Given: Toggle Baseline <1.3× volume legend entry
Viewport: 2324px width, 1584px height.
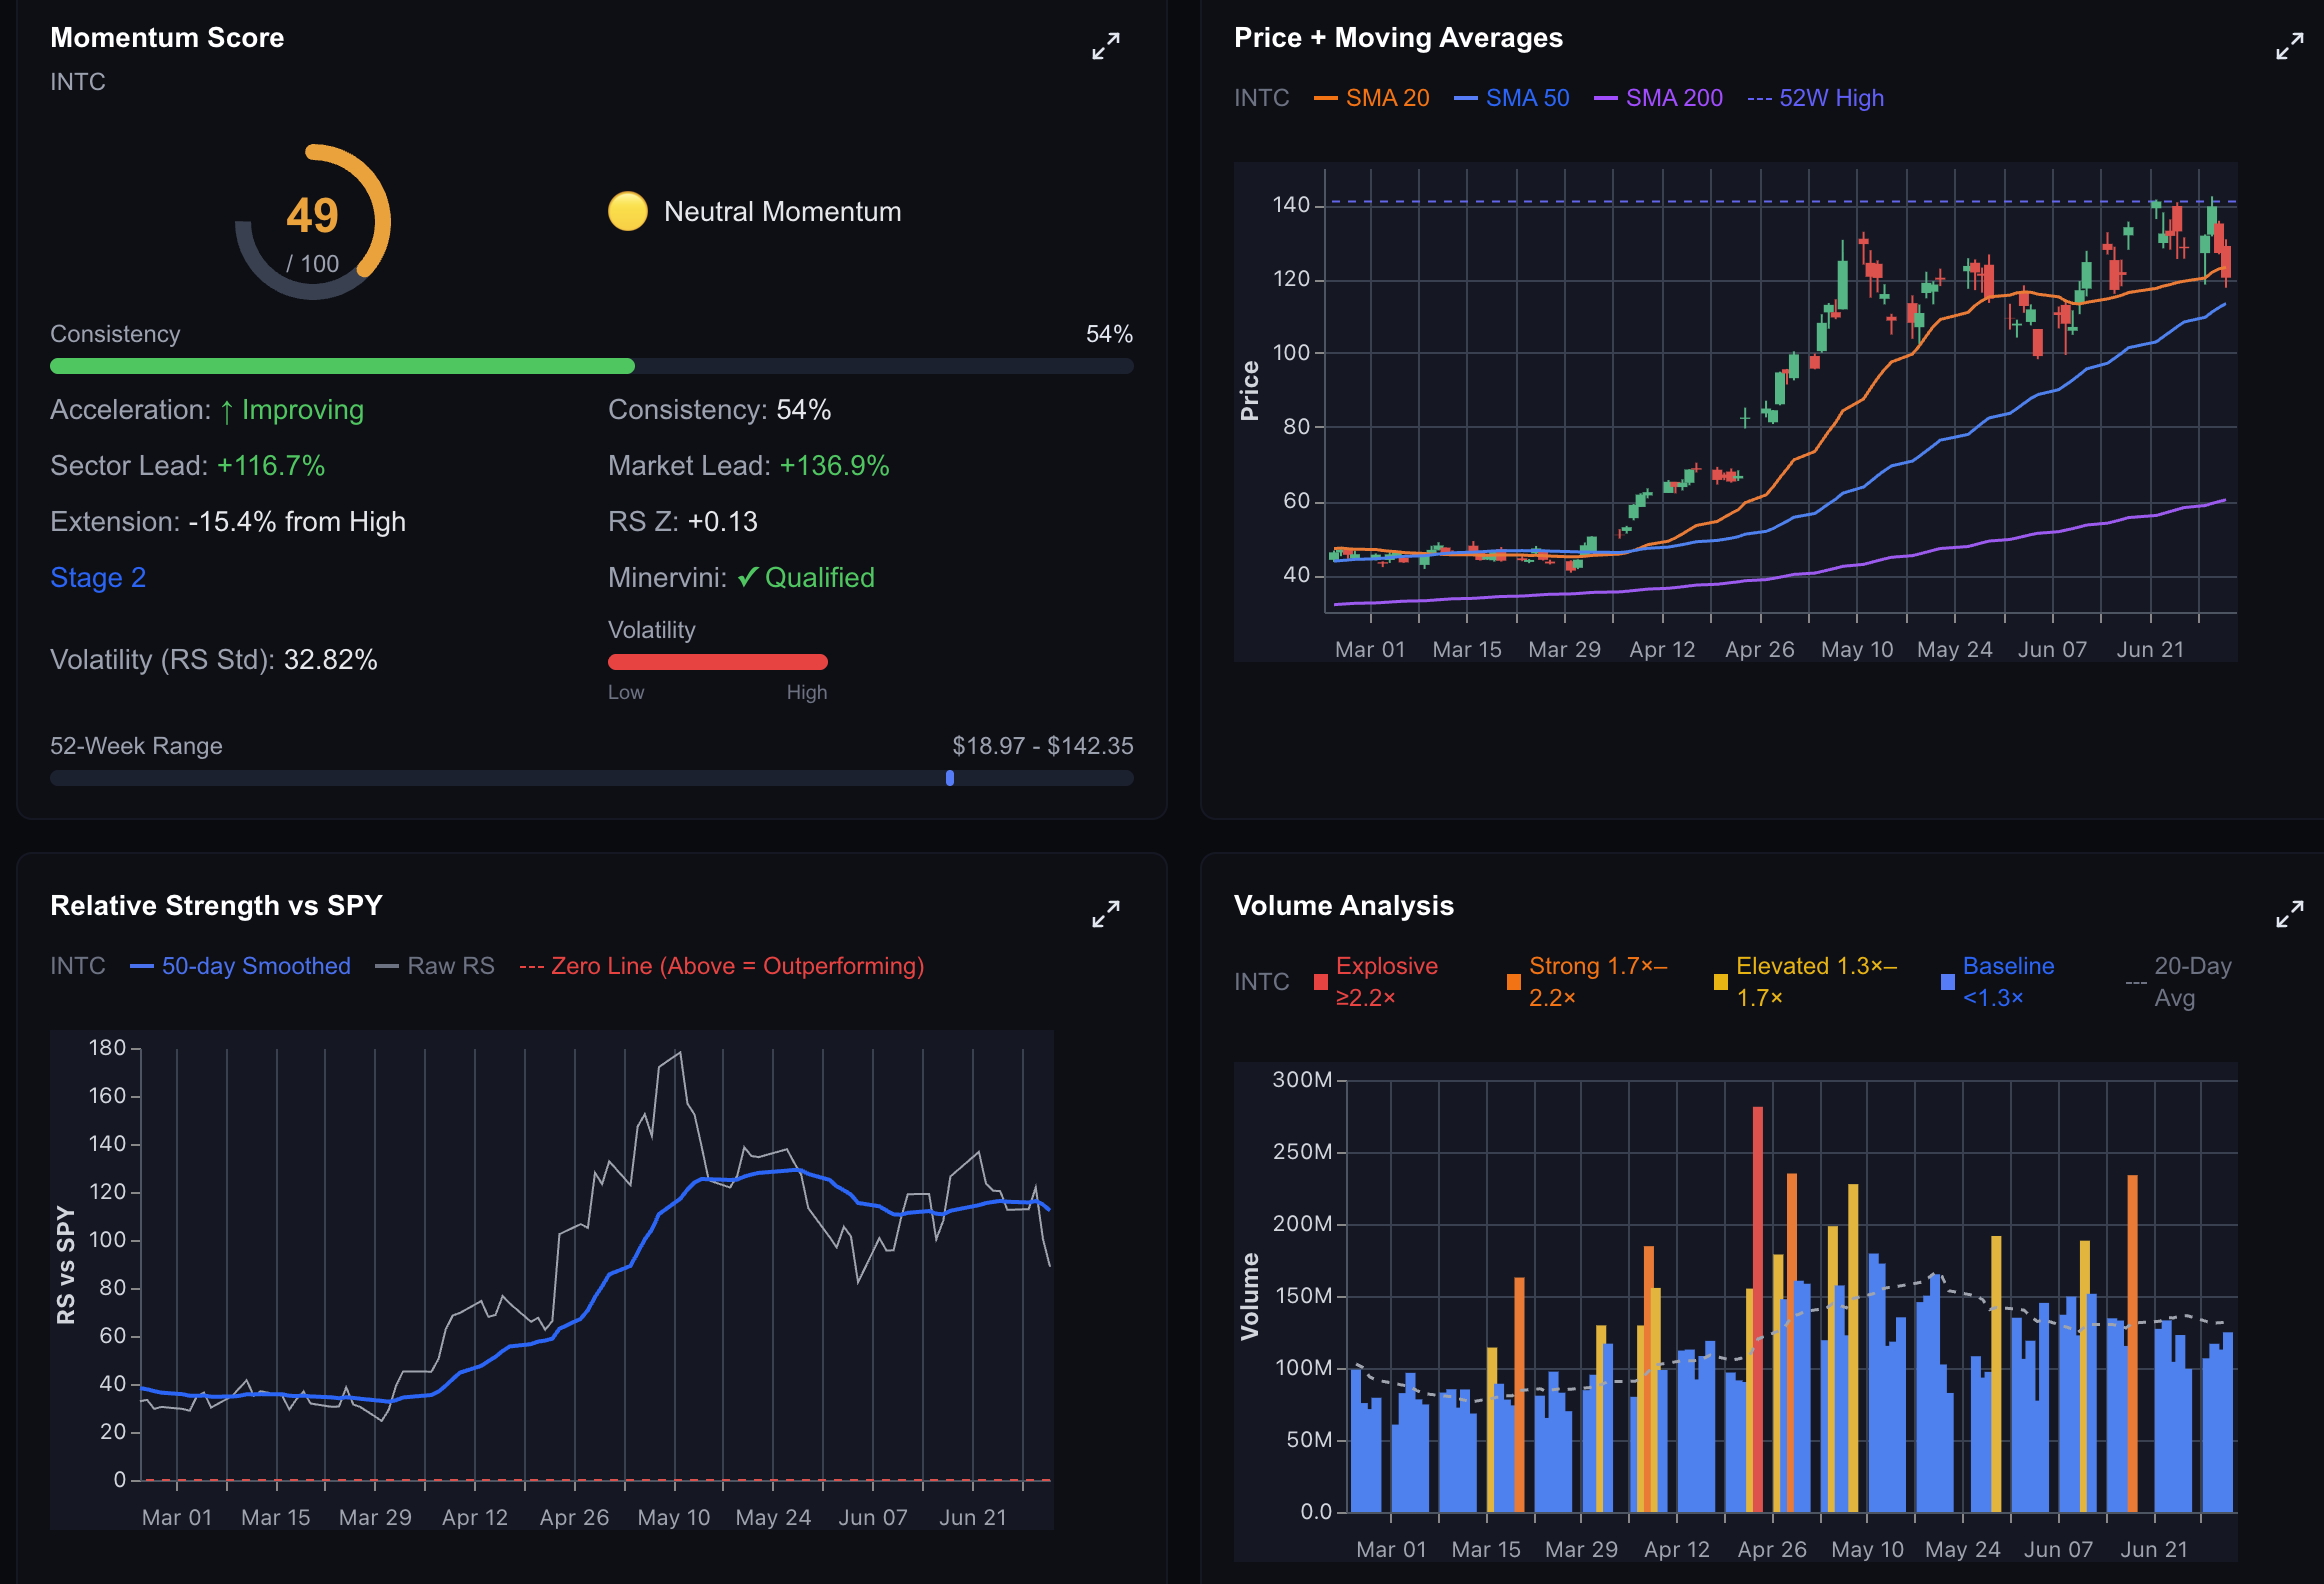Looking at the screenshot, I should [x=1997, y=981].
